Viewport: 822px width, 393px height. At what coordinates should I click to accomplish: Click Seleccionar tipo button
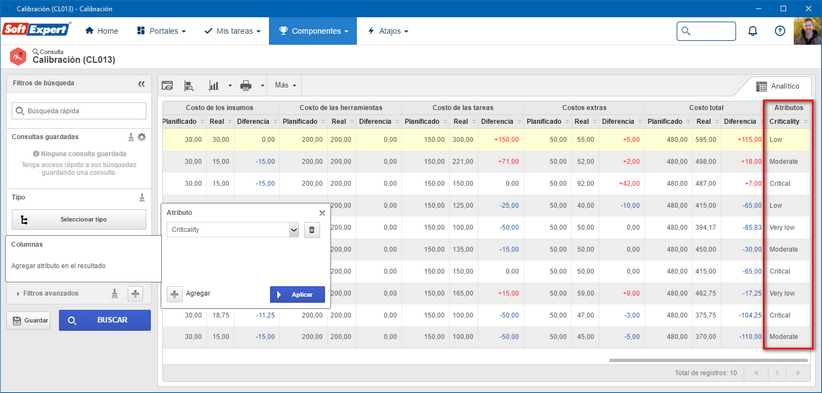pyautogui.click(x=79, y=220)
